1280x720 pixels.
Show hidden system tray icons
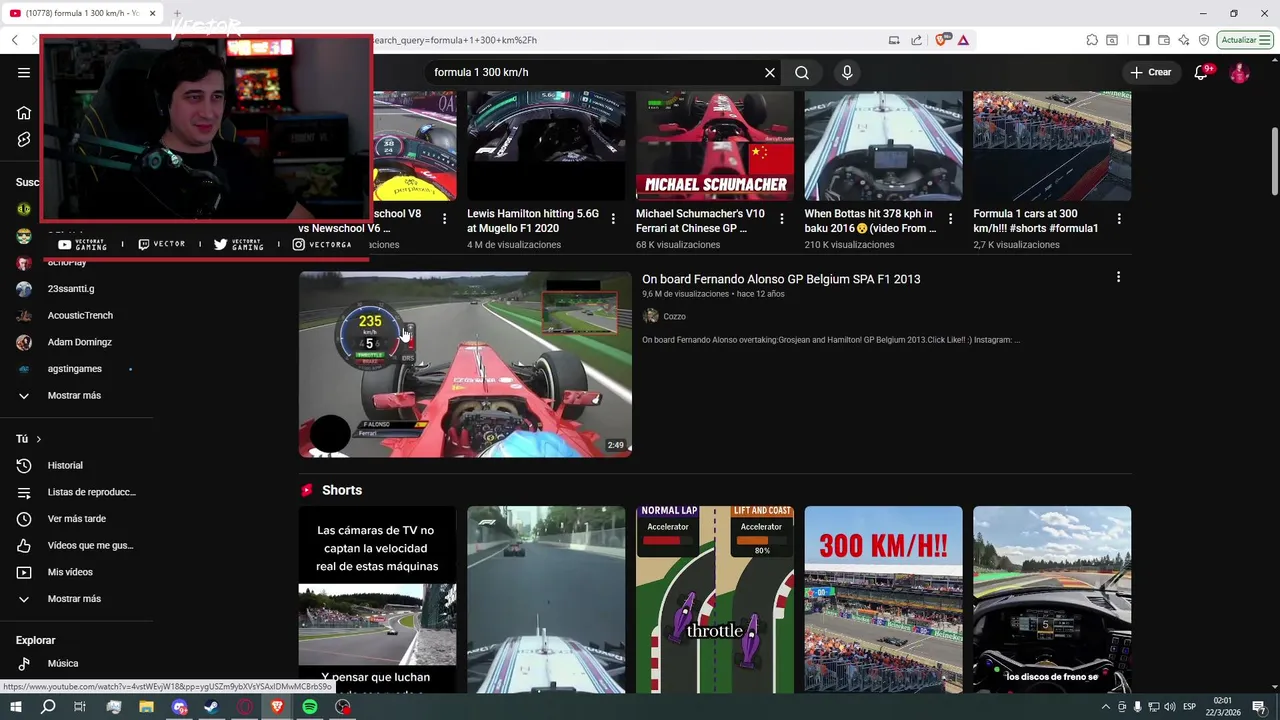(1106, 707)
